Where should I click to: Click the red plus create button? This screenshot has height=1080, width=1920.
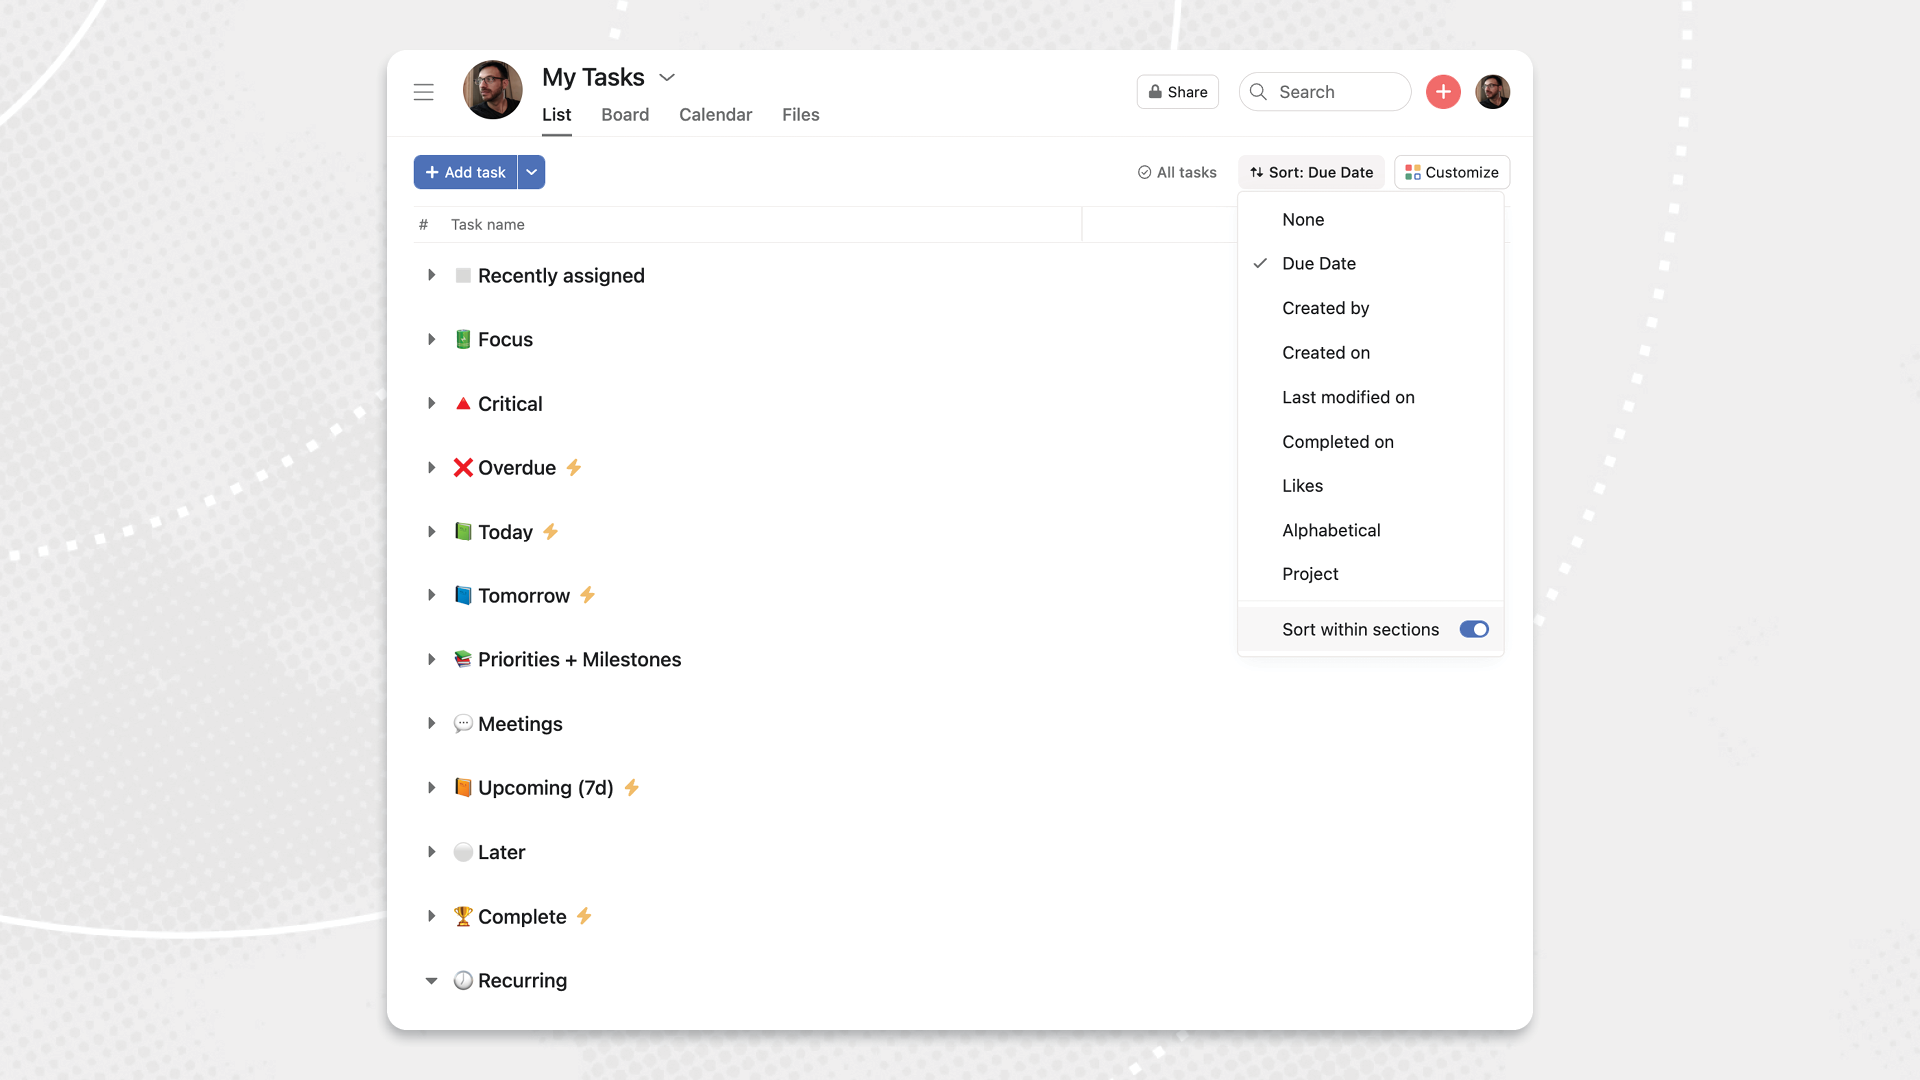[1443, 92]
